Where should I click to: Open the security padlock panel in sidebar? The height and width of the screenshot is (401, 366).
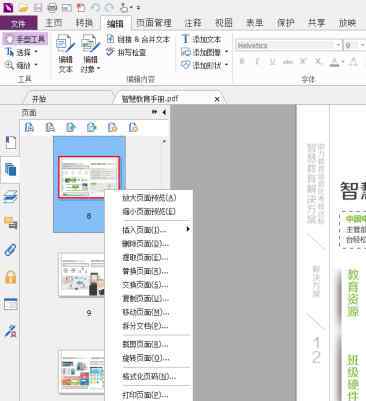click(x=10, y=277)
